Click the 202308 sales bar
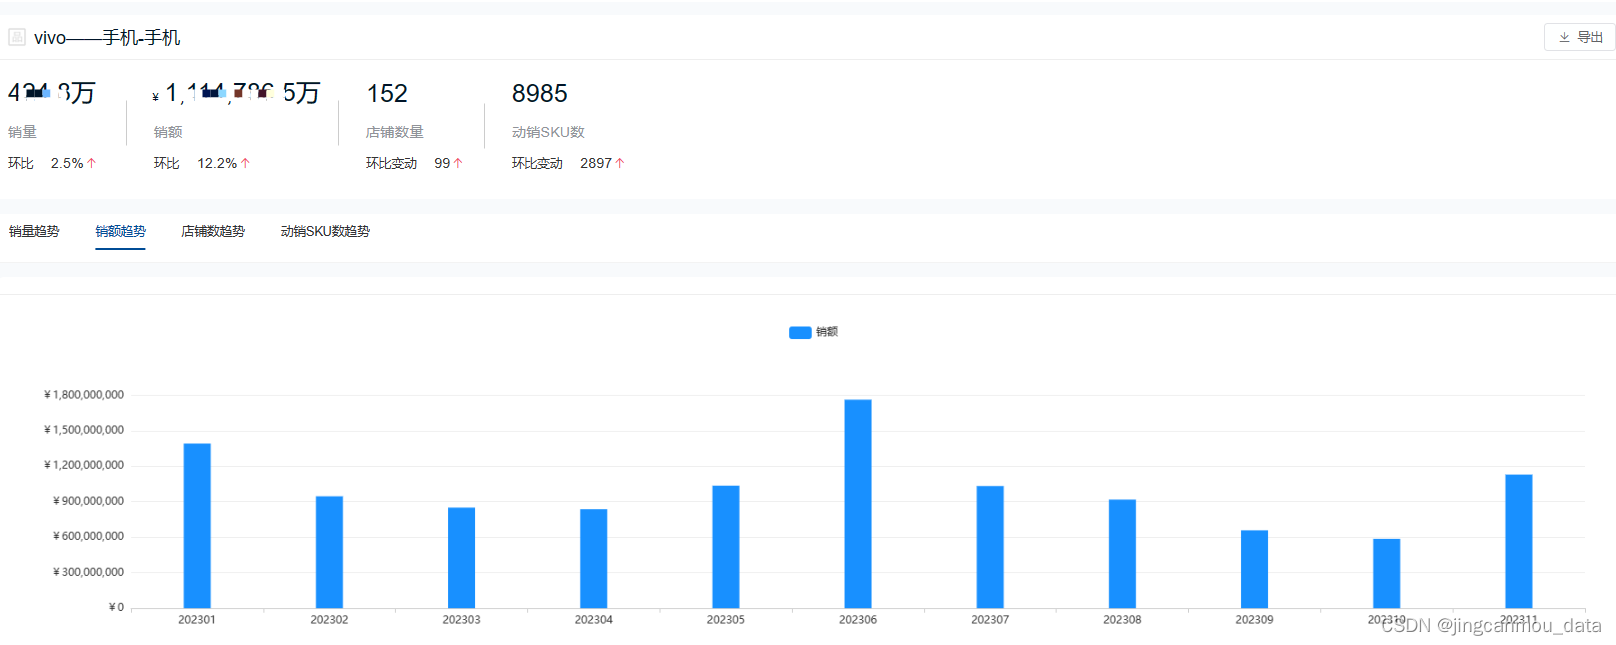 (x=1122, y=553)
